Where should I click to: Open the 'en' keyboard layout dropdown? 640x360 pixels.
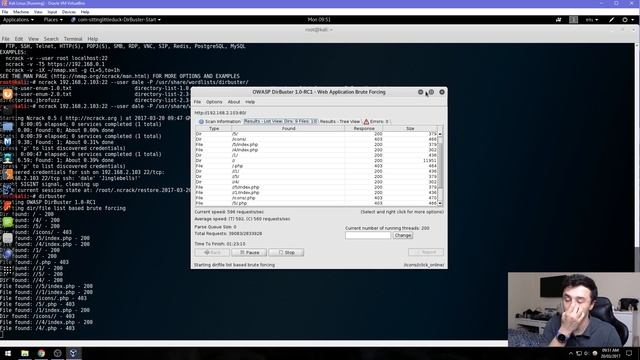(591, 20)
